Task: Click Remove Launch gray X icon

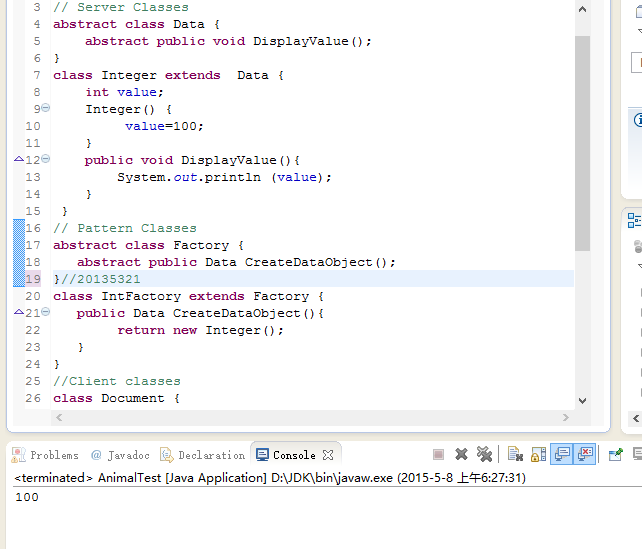Action: (461, 454)
